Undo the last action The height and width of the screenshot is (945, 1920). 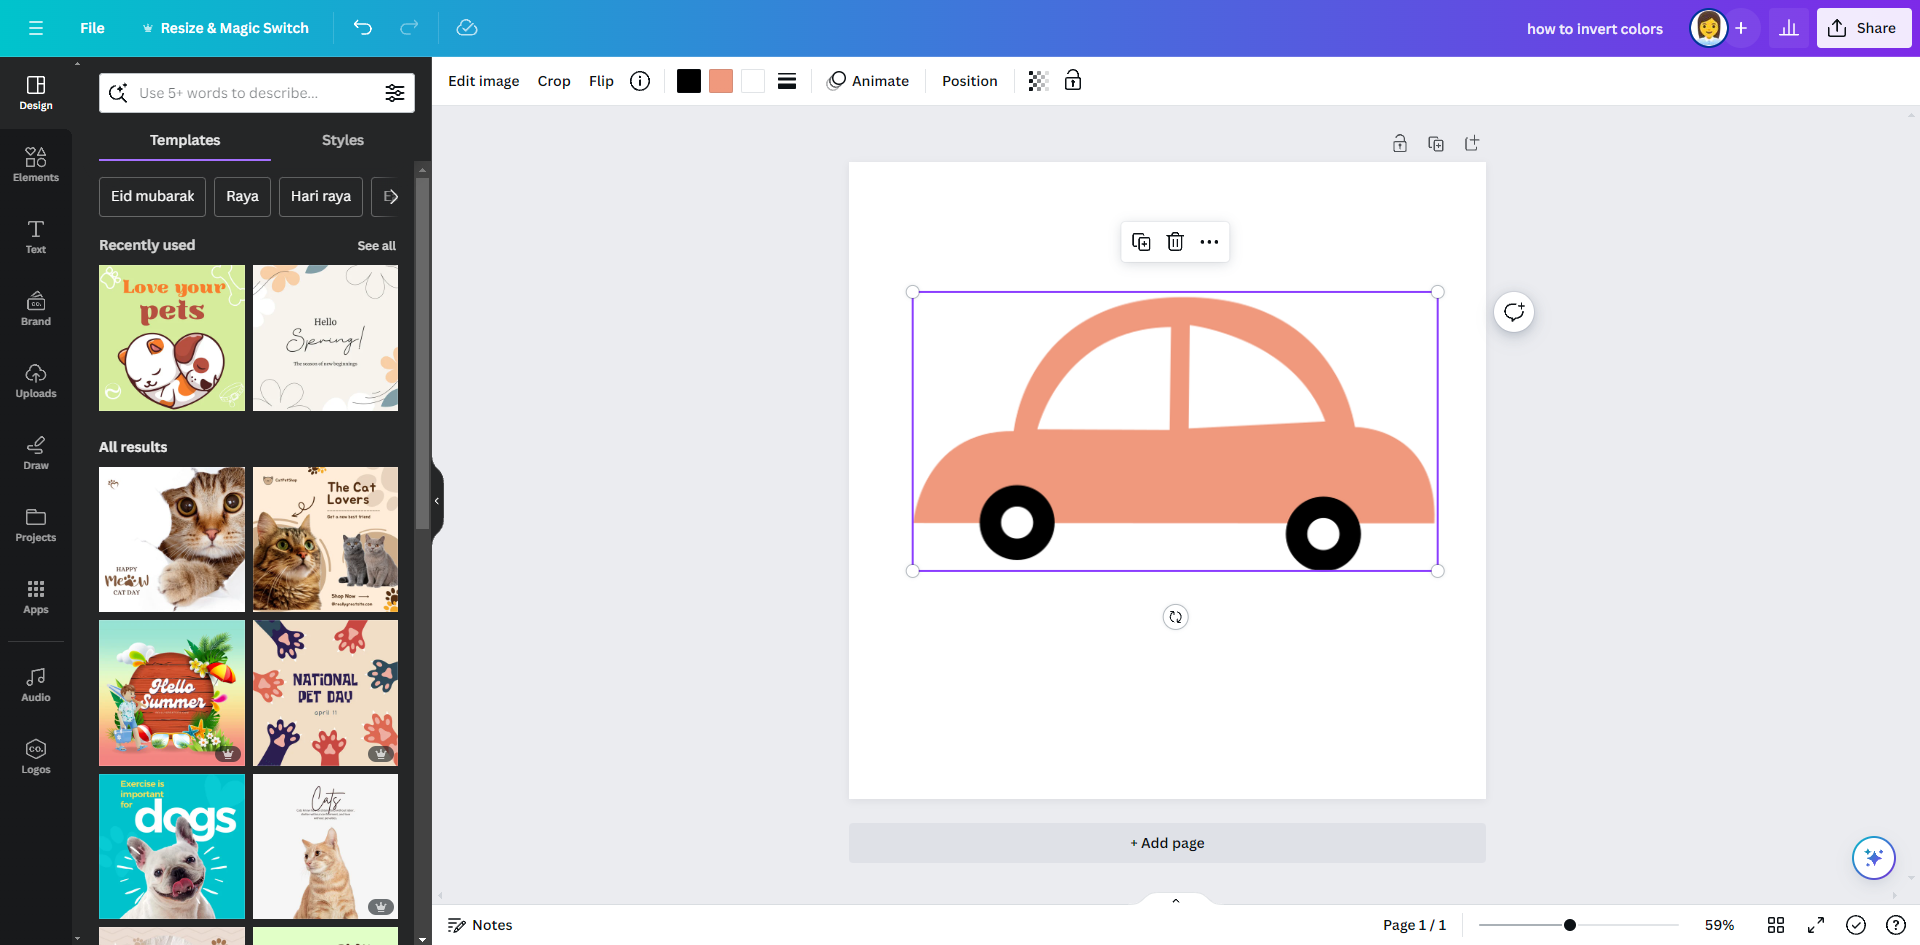click(363, 28)
